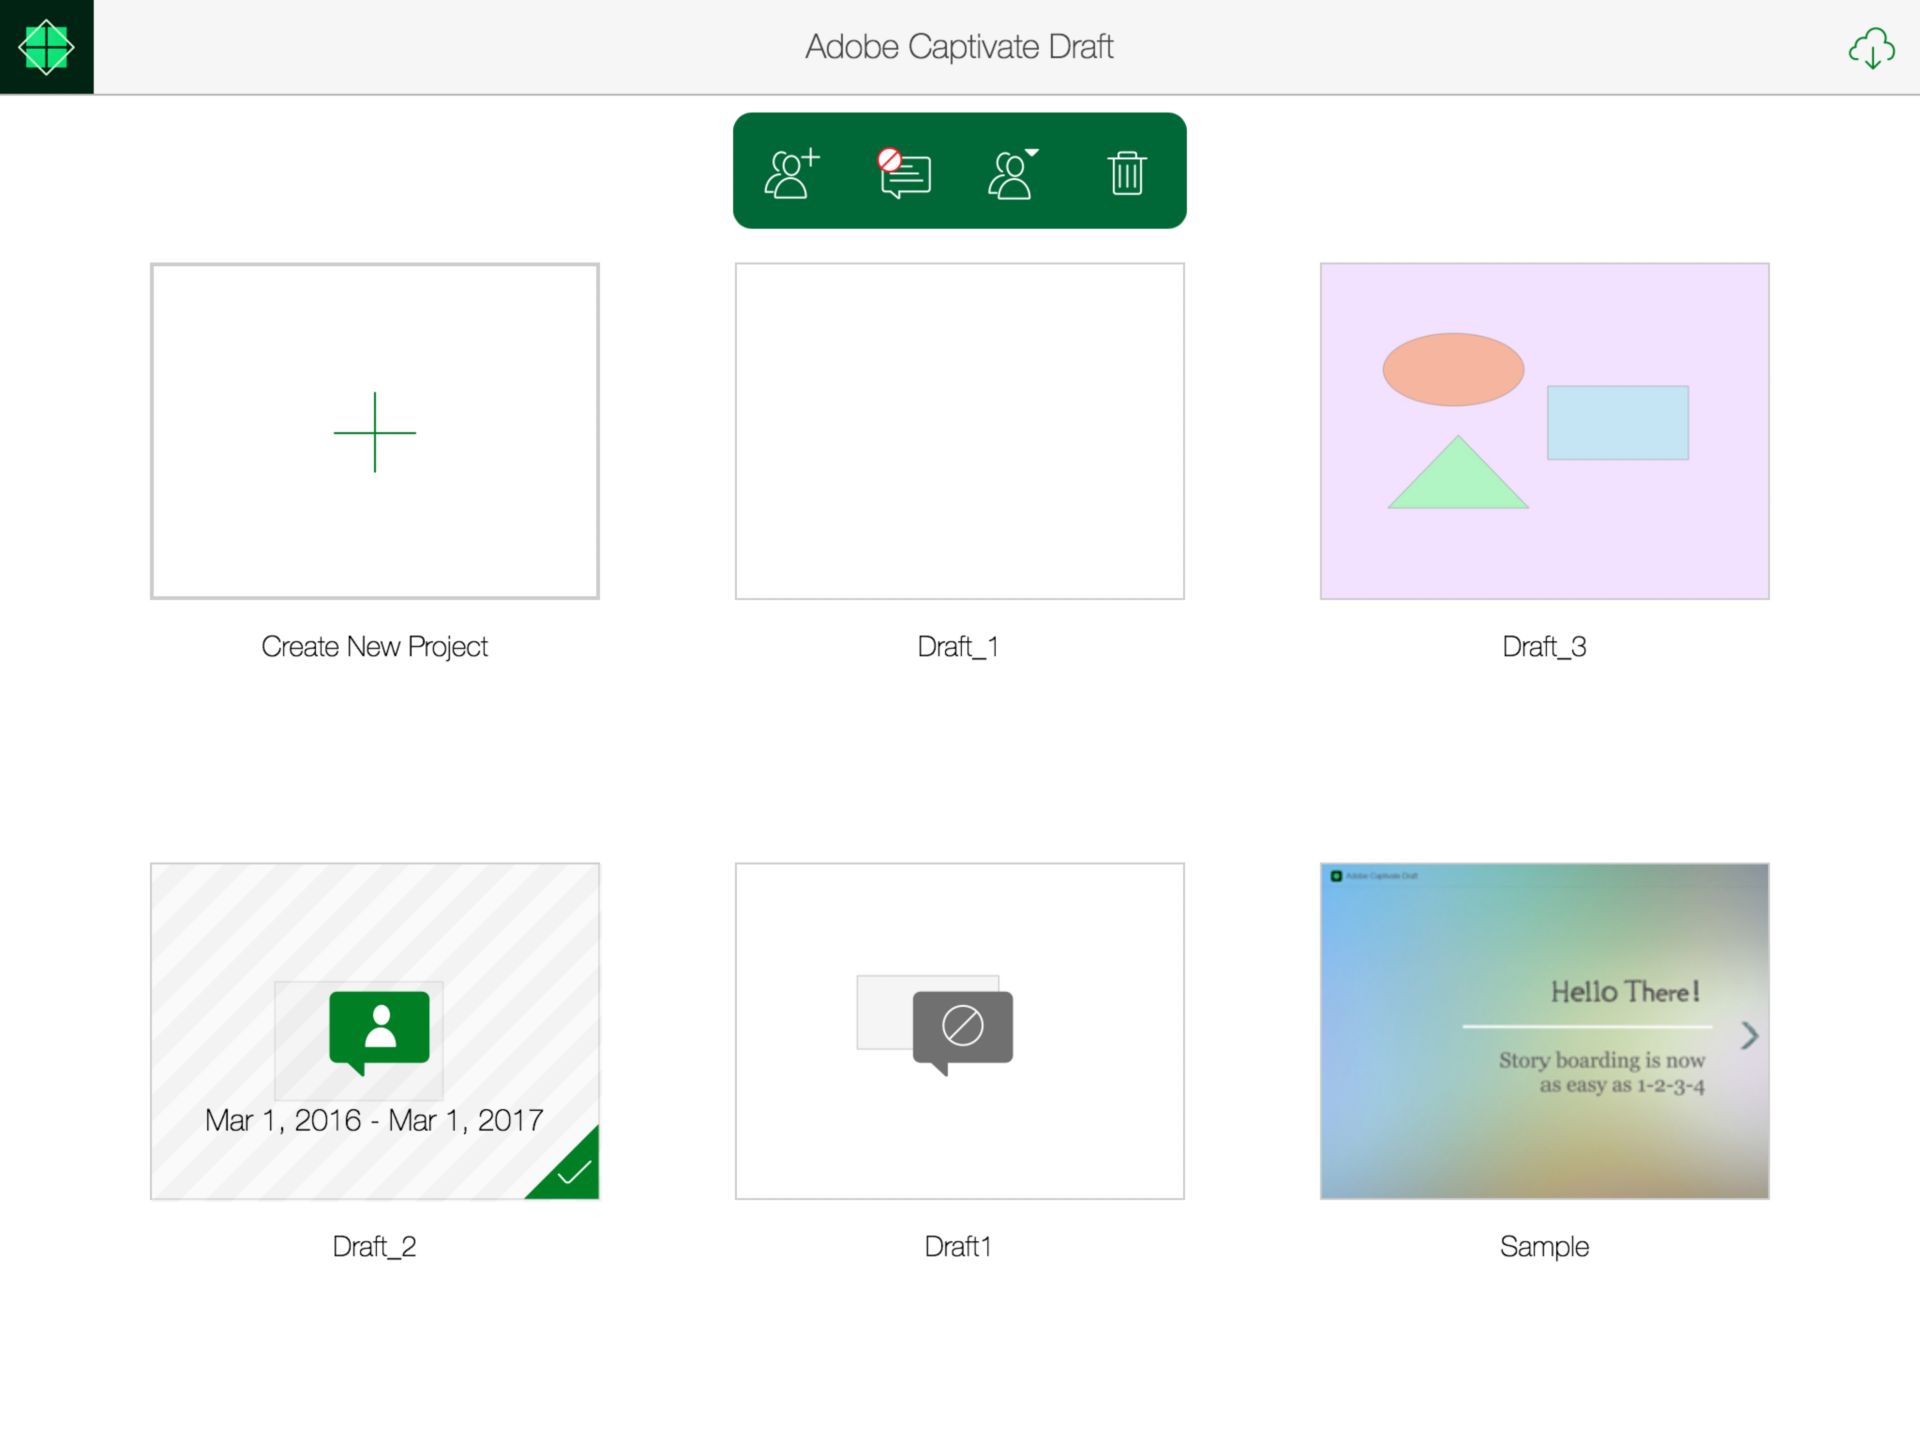Click the cloud download icon
The height and width of the screenshot is (1440, 1920).
click(1872, 47)
